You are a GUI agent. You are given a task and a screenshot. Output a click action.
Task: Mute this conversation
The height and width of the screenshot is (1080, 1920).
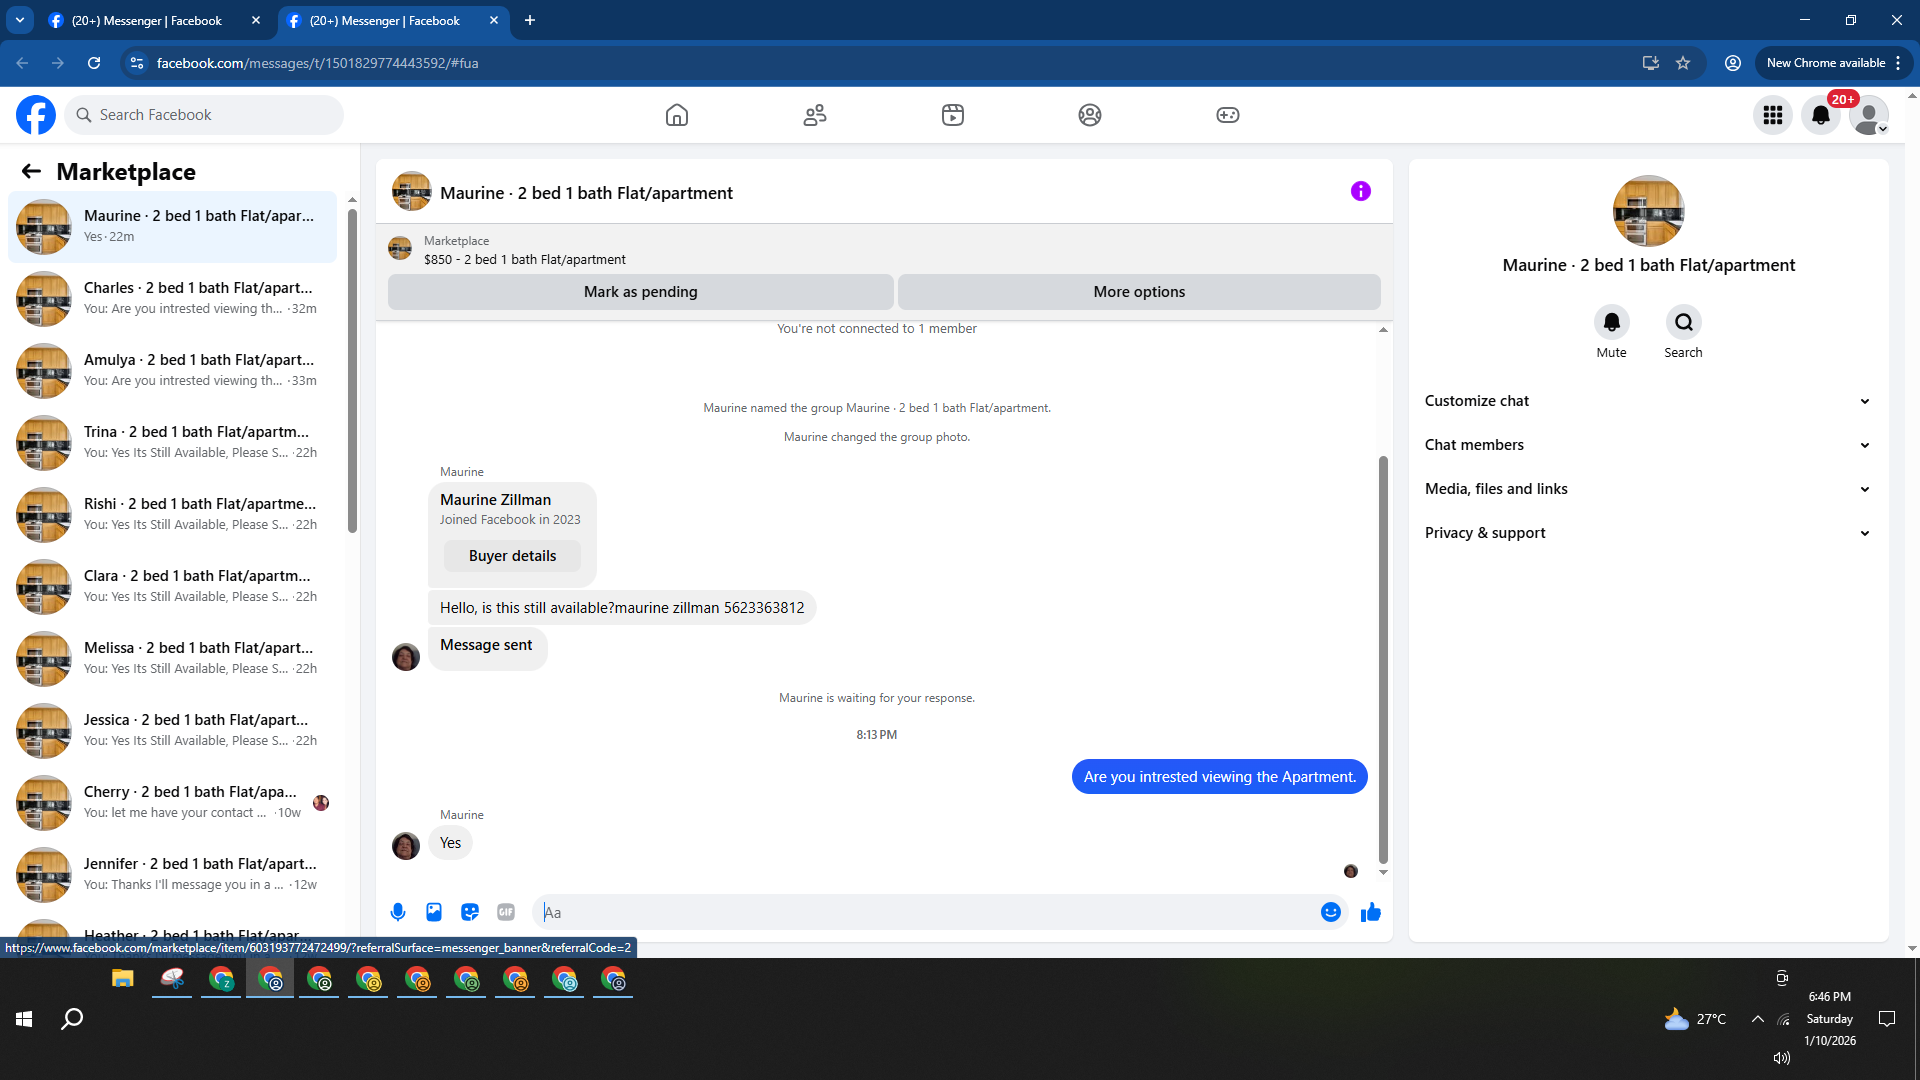[x=1611, y=323]
